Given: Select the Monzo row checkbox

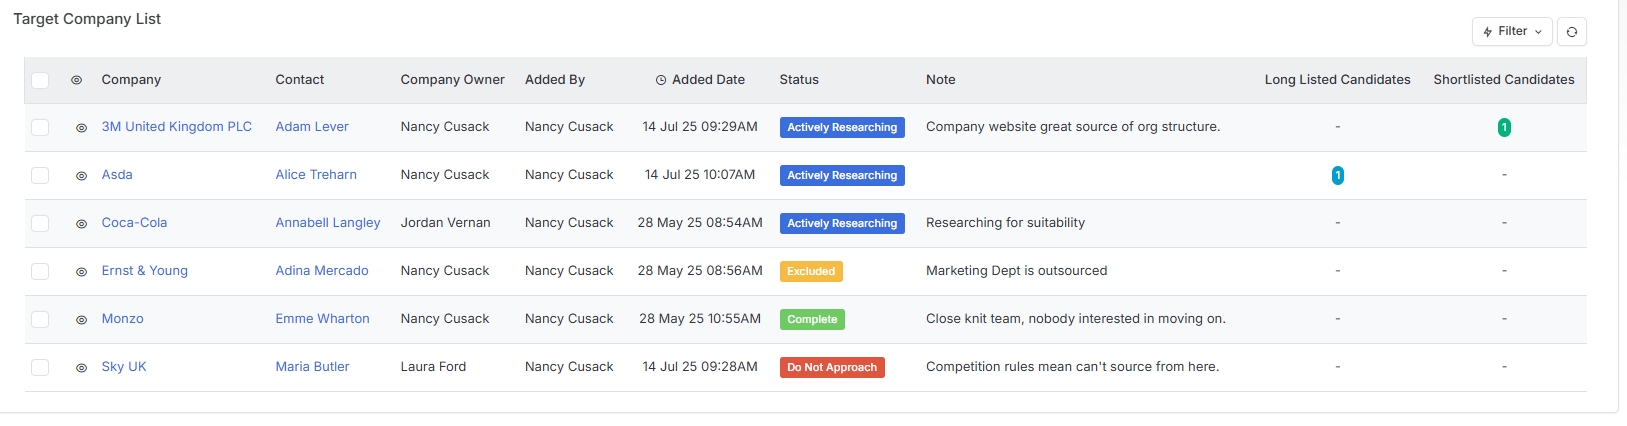Looking at the screenshot, I should [x=40, y=320].
